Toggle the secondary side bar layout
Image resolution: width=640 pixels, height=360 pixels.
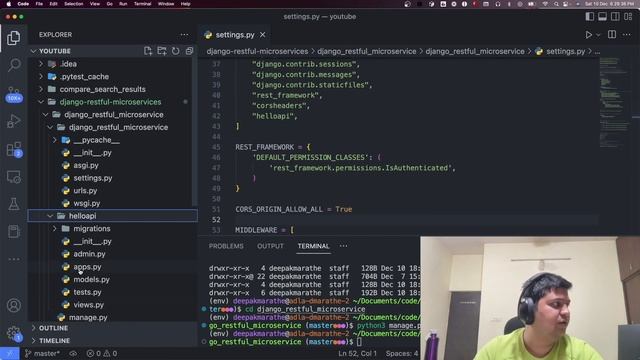tap(615, 16)
